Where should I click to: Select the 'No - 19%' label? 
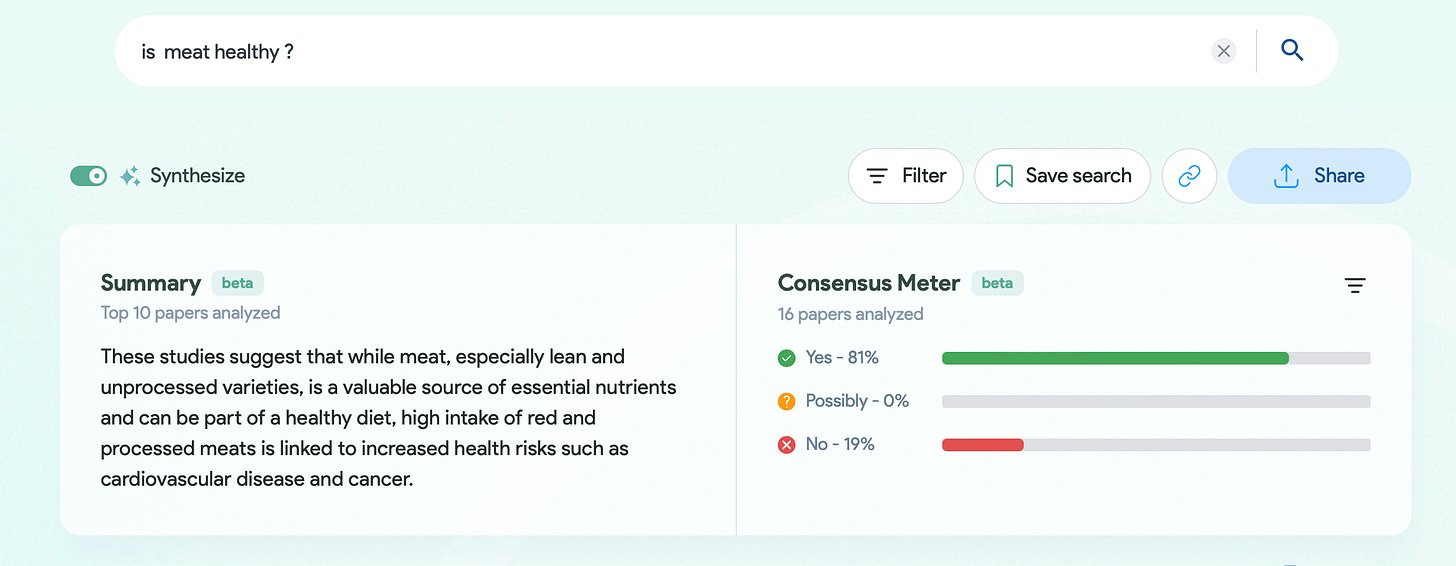tap(840, 444)
